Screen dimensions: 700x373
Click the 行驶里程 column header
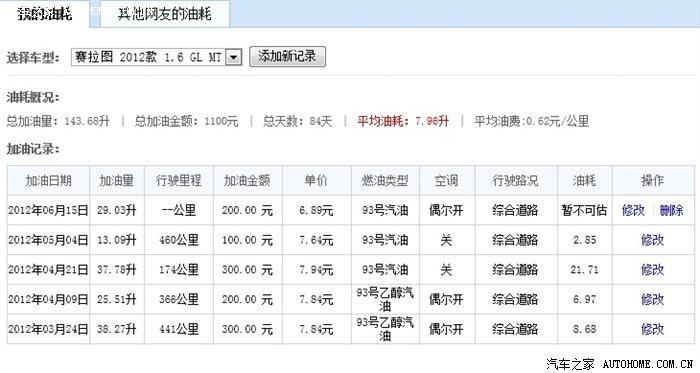[179, 180]
